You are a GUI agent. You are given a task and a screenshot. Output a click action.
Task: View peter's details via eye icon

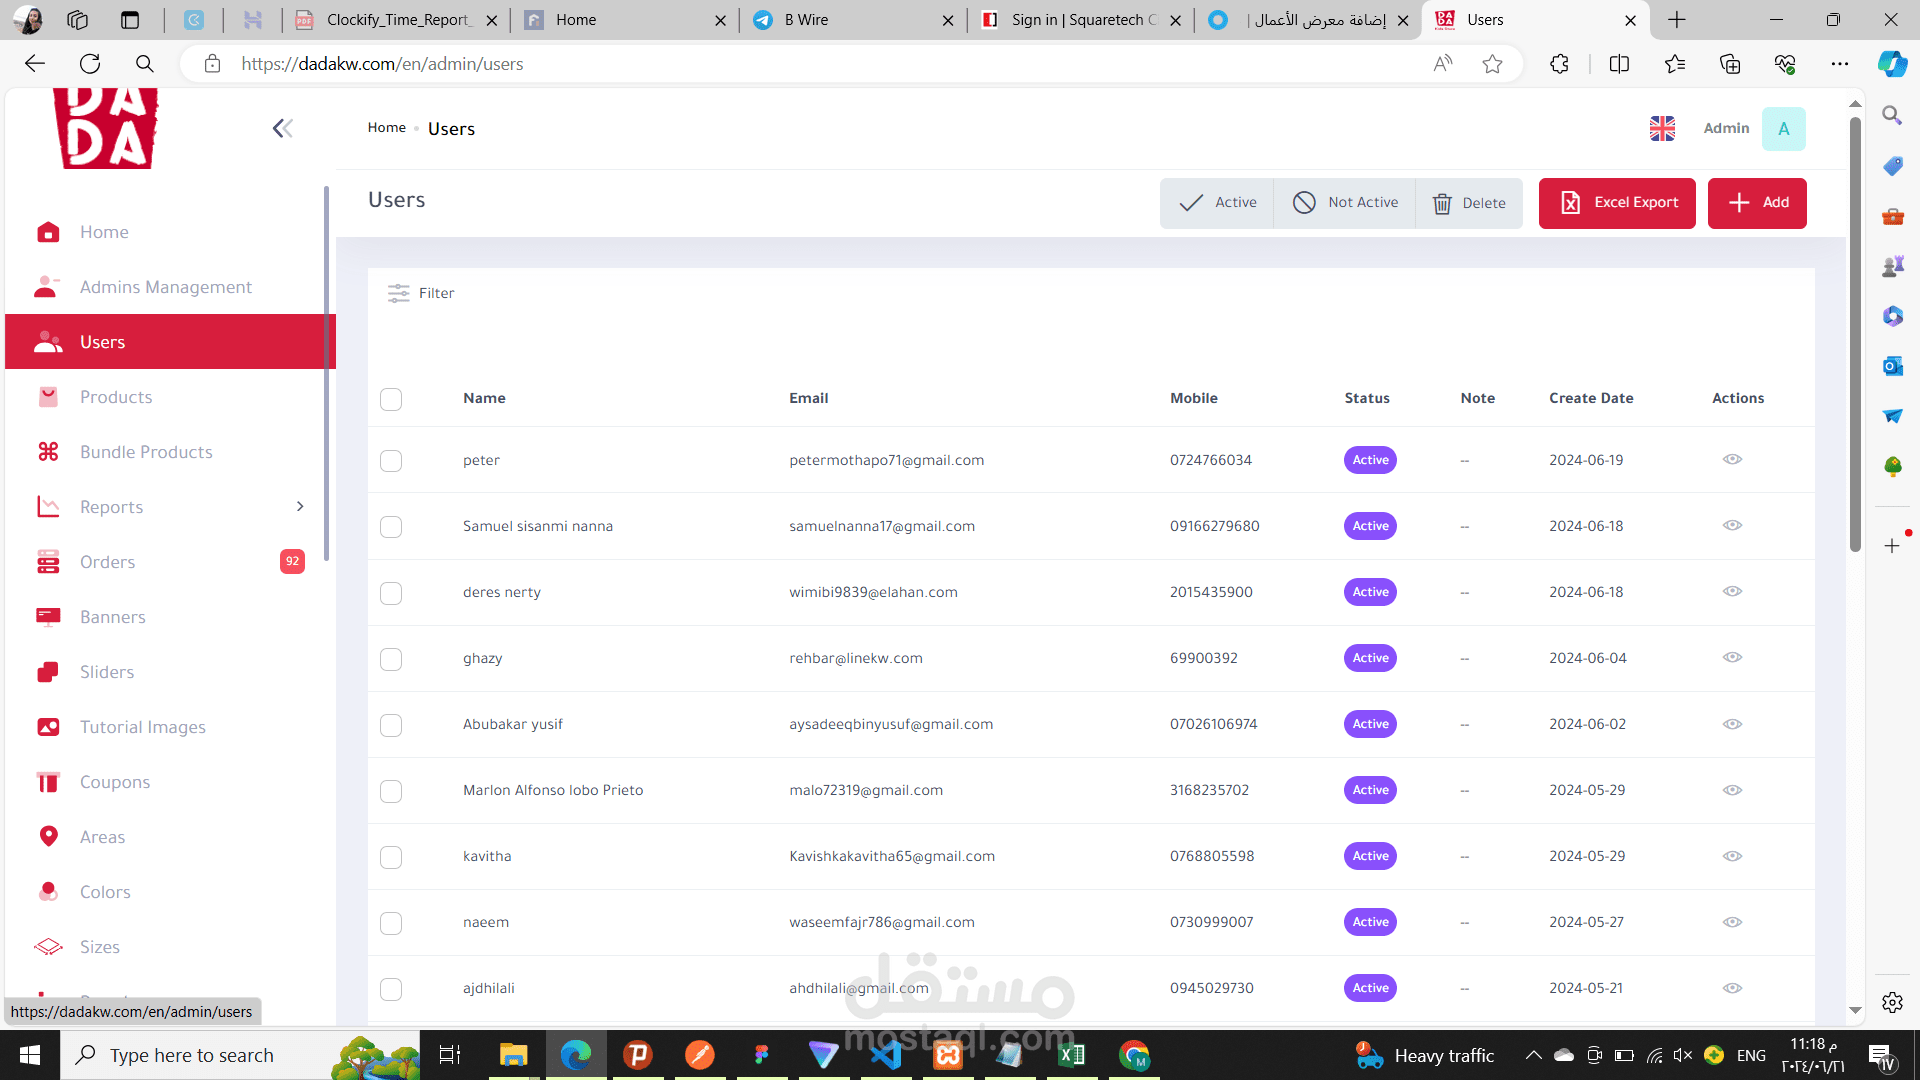[x=1732, y=460]
